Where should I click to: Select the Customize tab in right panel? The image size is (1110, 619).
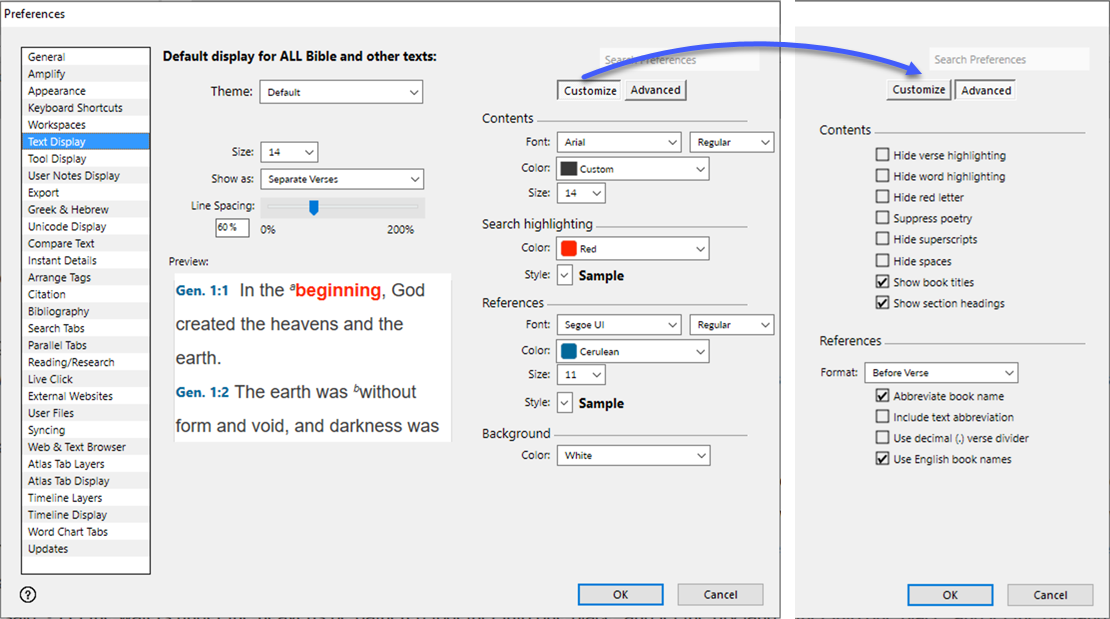point(918,90)
